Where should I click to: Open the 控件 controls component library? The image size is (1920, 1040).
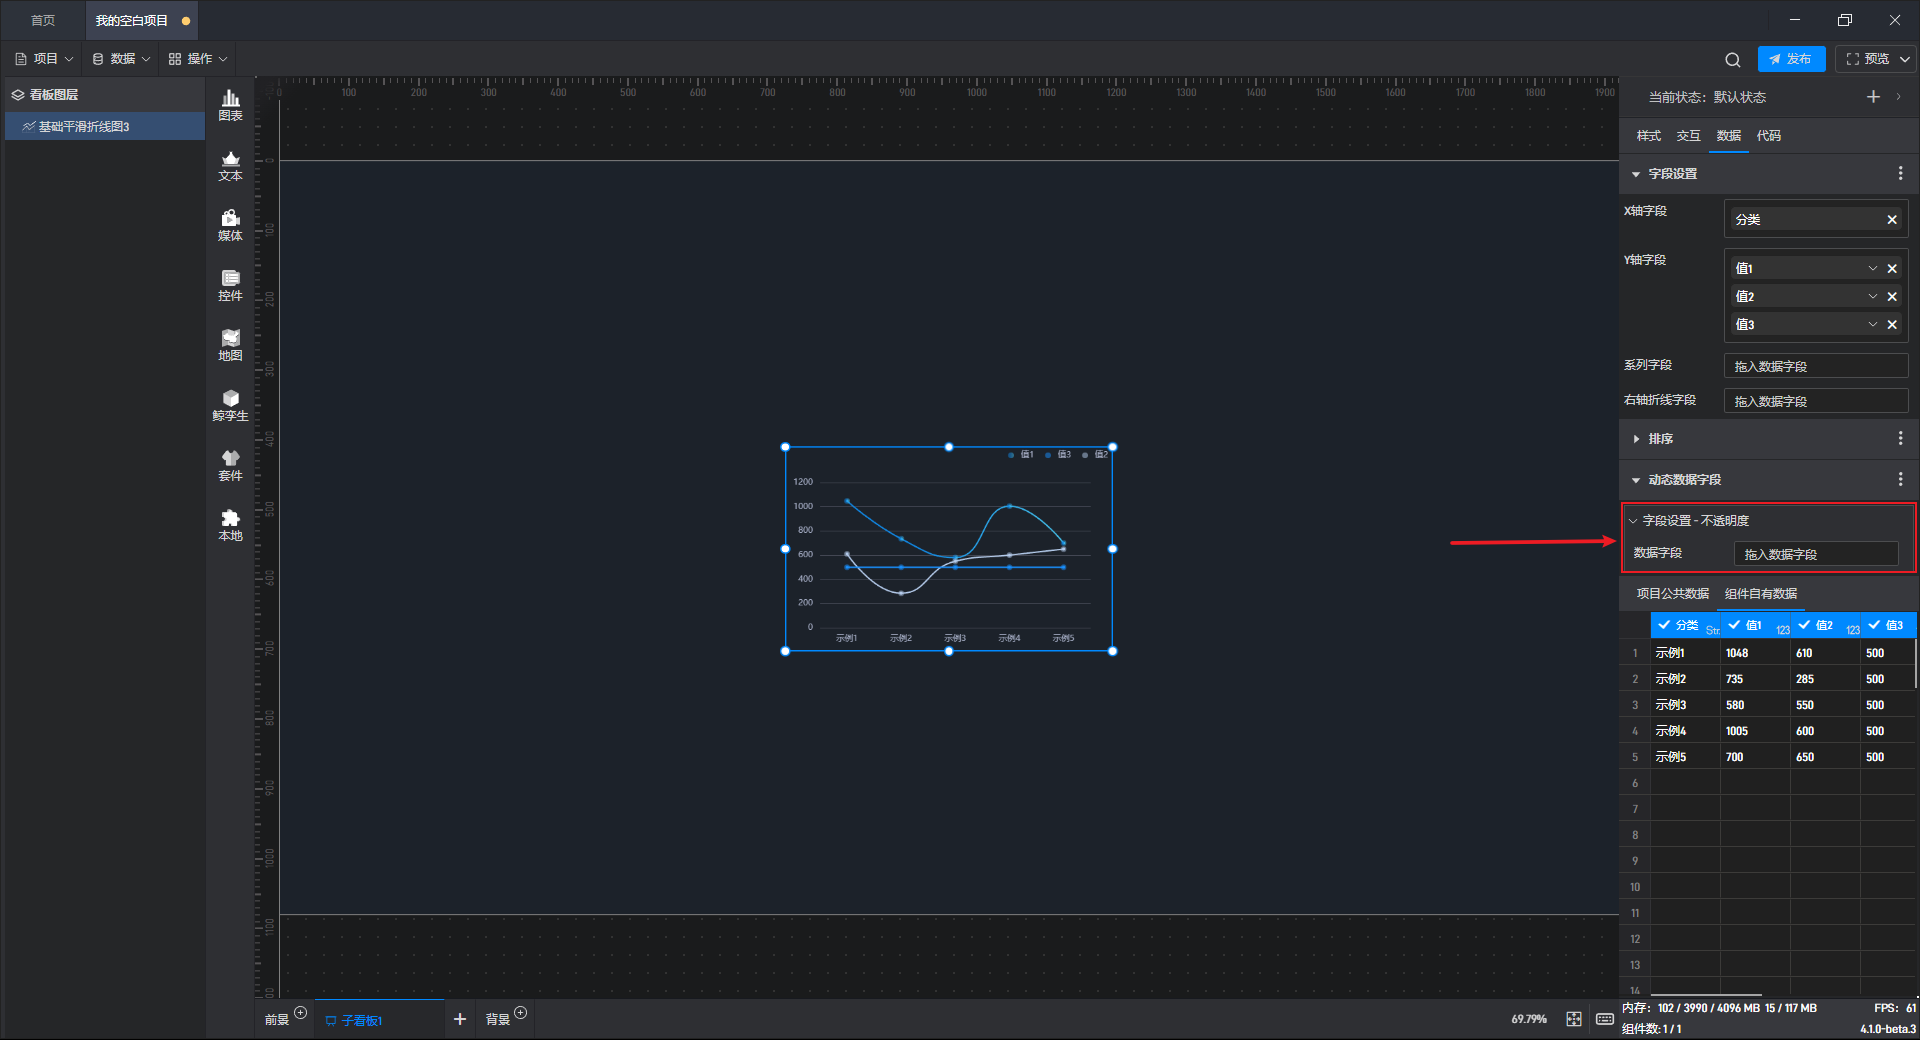[x=230, y=285]
